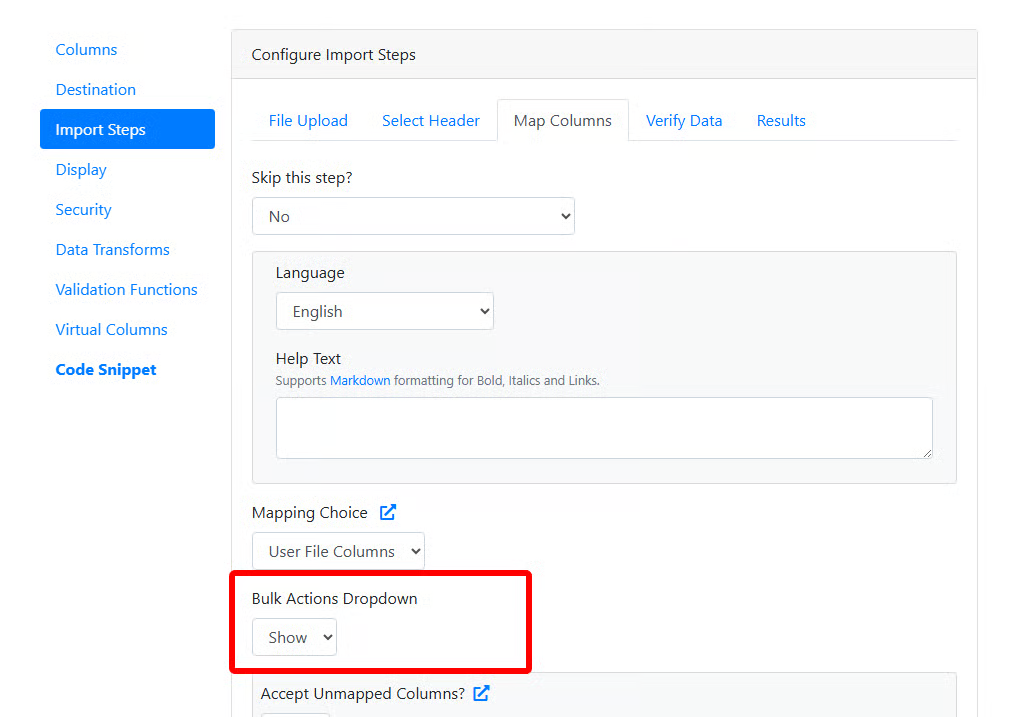Open Display settings in the sidebar
1031x717 pixels.
(81, 170)
